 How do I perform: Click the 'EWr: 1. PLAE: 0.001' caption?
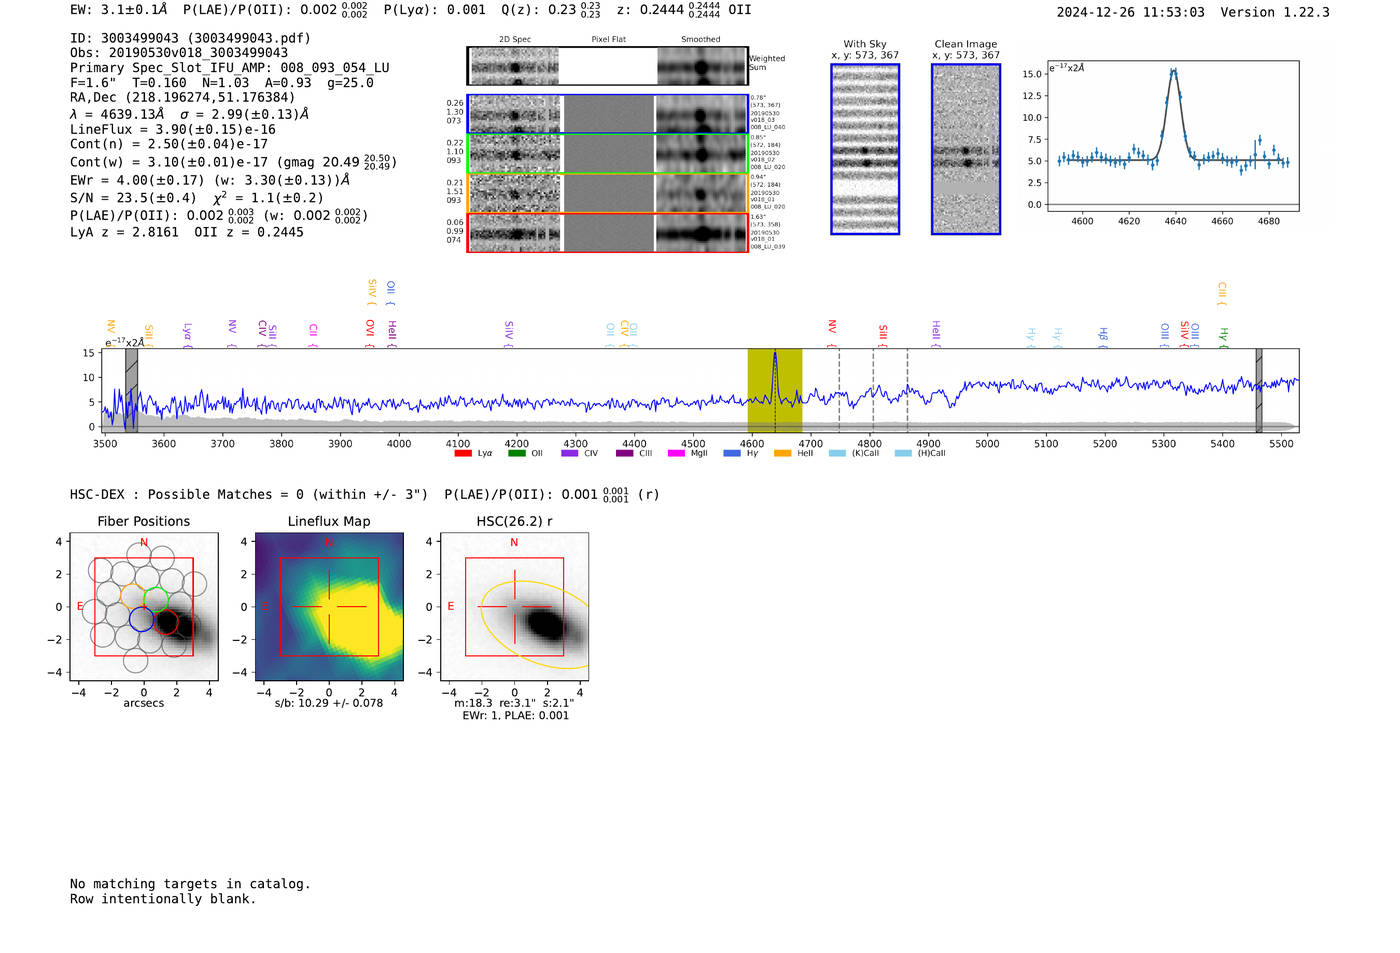point(515,715)
